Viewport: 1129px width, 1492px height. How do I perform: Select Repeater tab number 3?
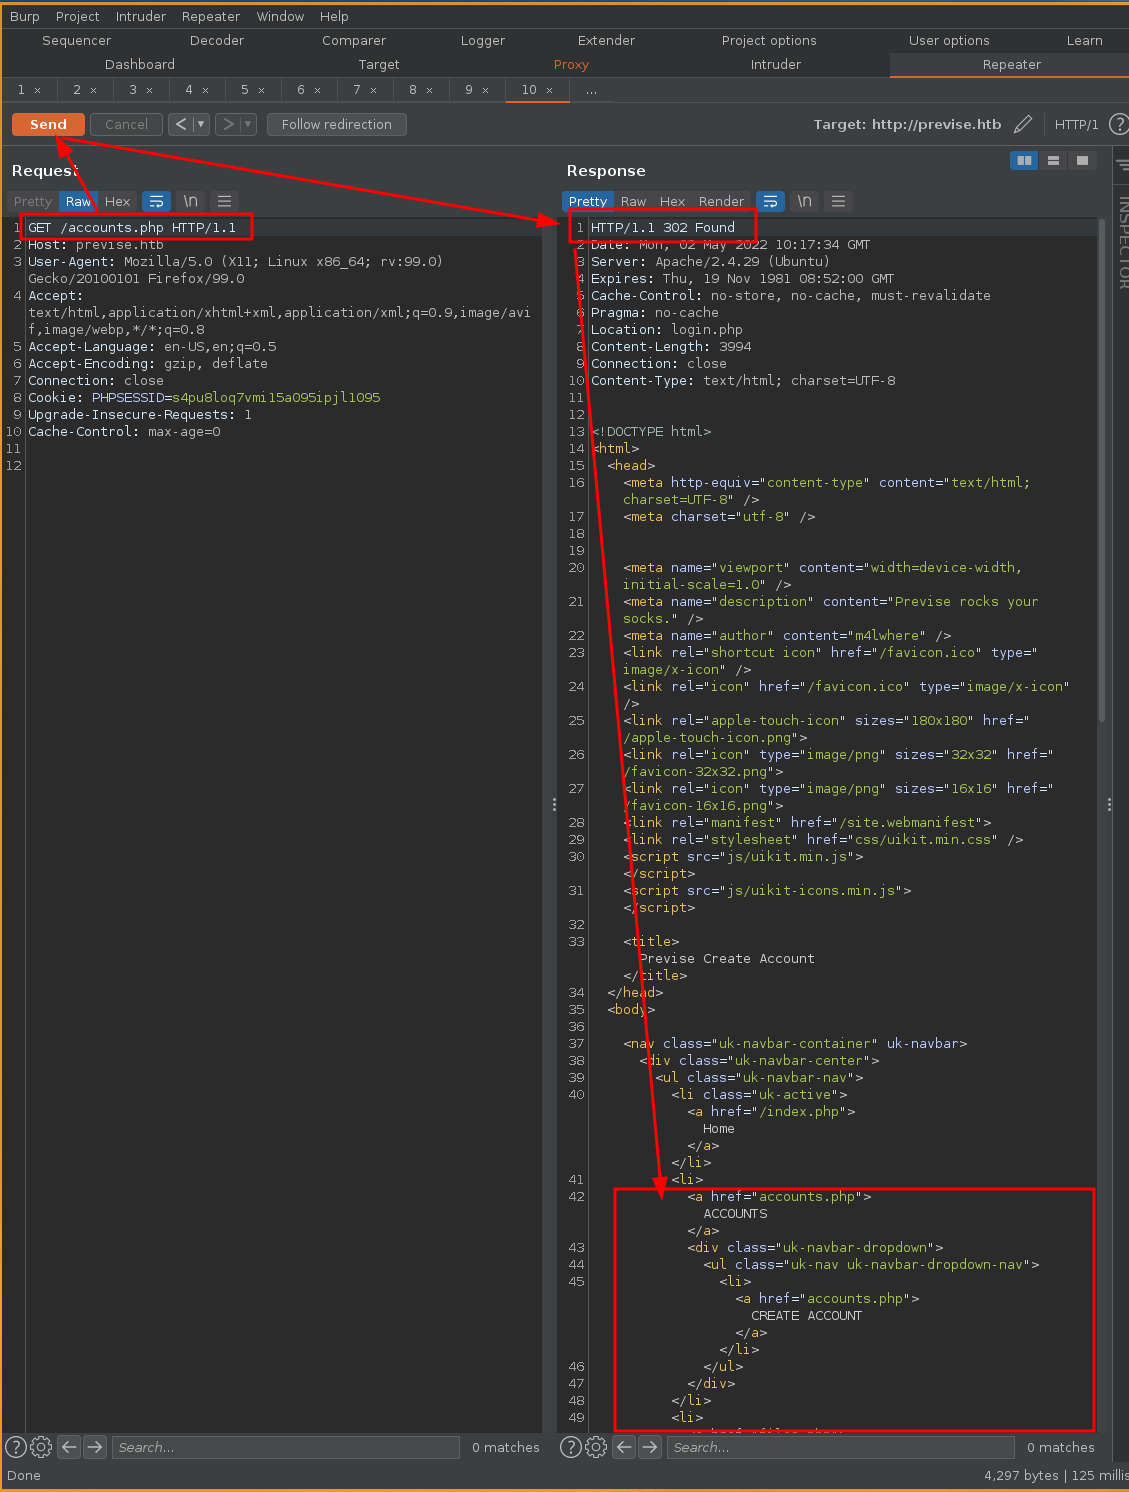coord(133,89)
